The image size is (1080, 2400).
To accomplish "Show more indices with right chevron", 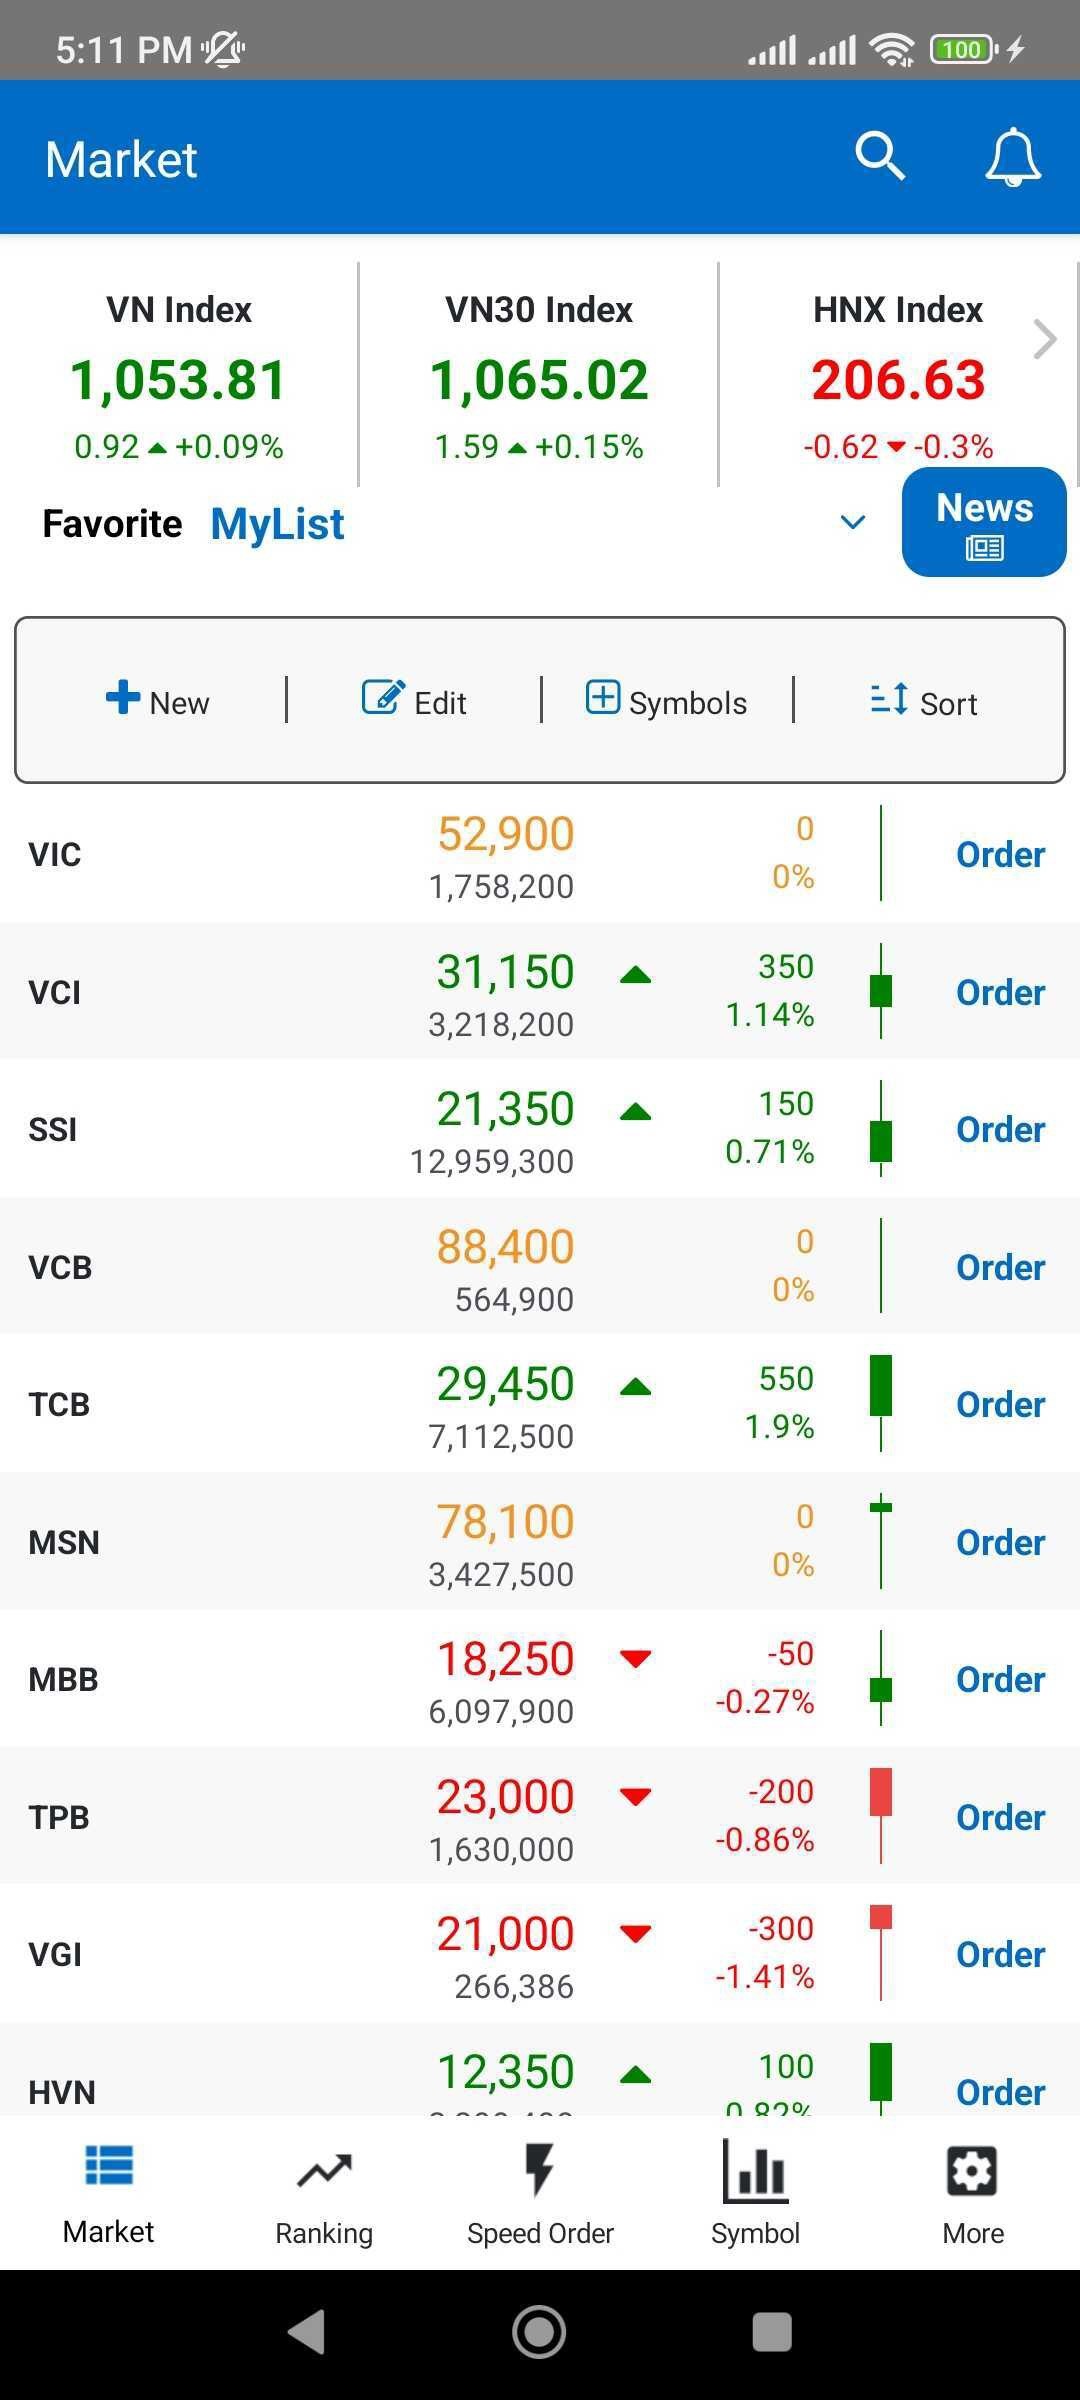I will 1045,340.
